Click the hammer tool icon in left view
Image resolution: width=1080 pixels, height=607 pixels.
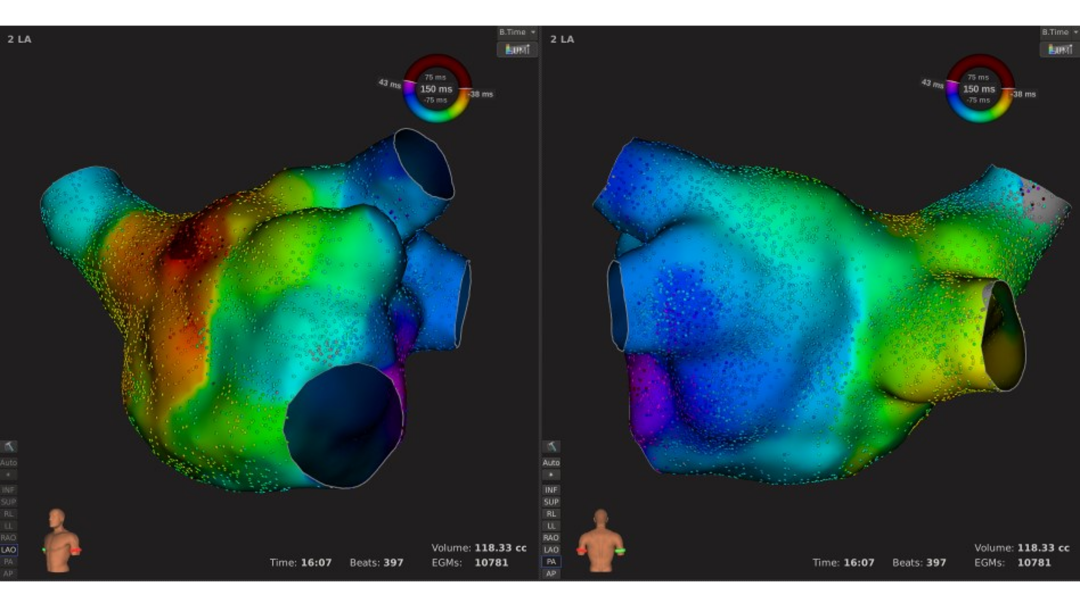tap(9, 447)
